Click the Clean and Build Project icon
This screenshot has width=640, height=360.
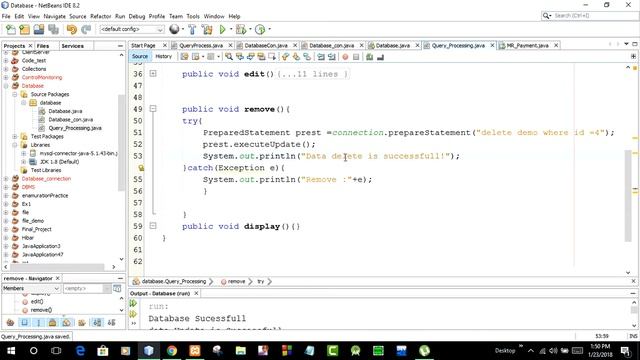(x=207, y=29)
